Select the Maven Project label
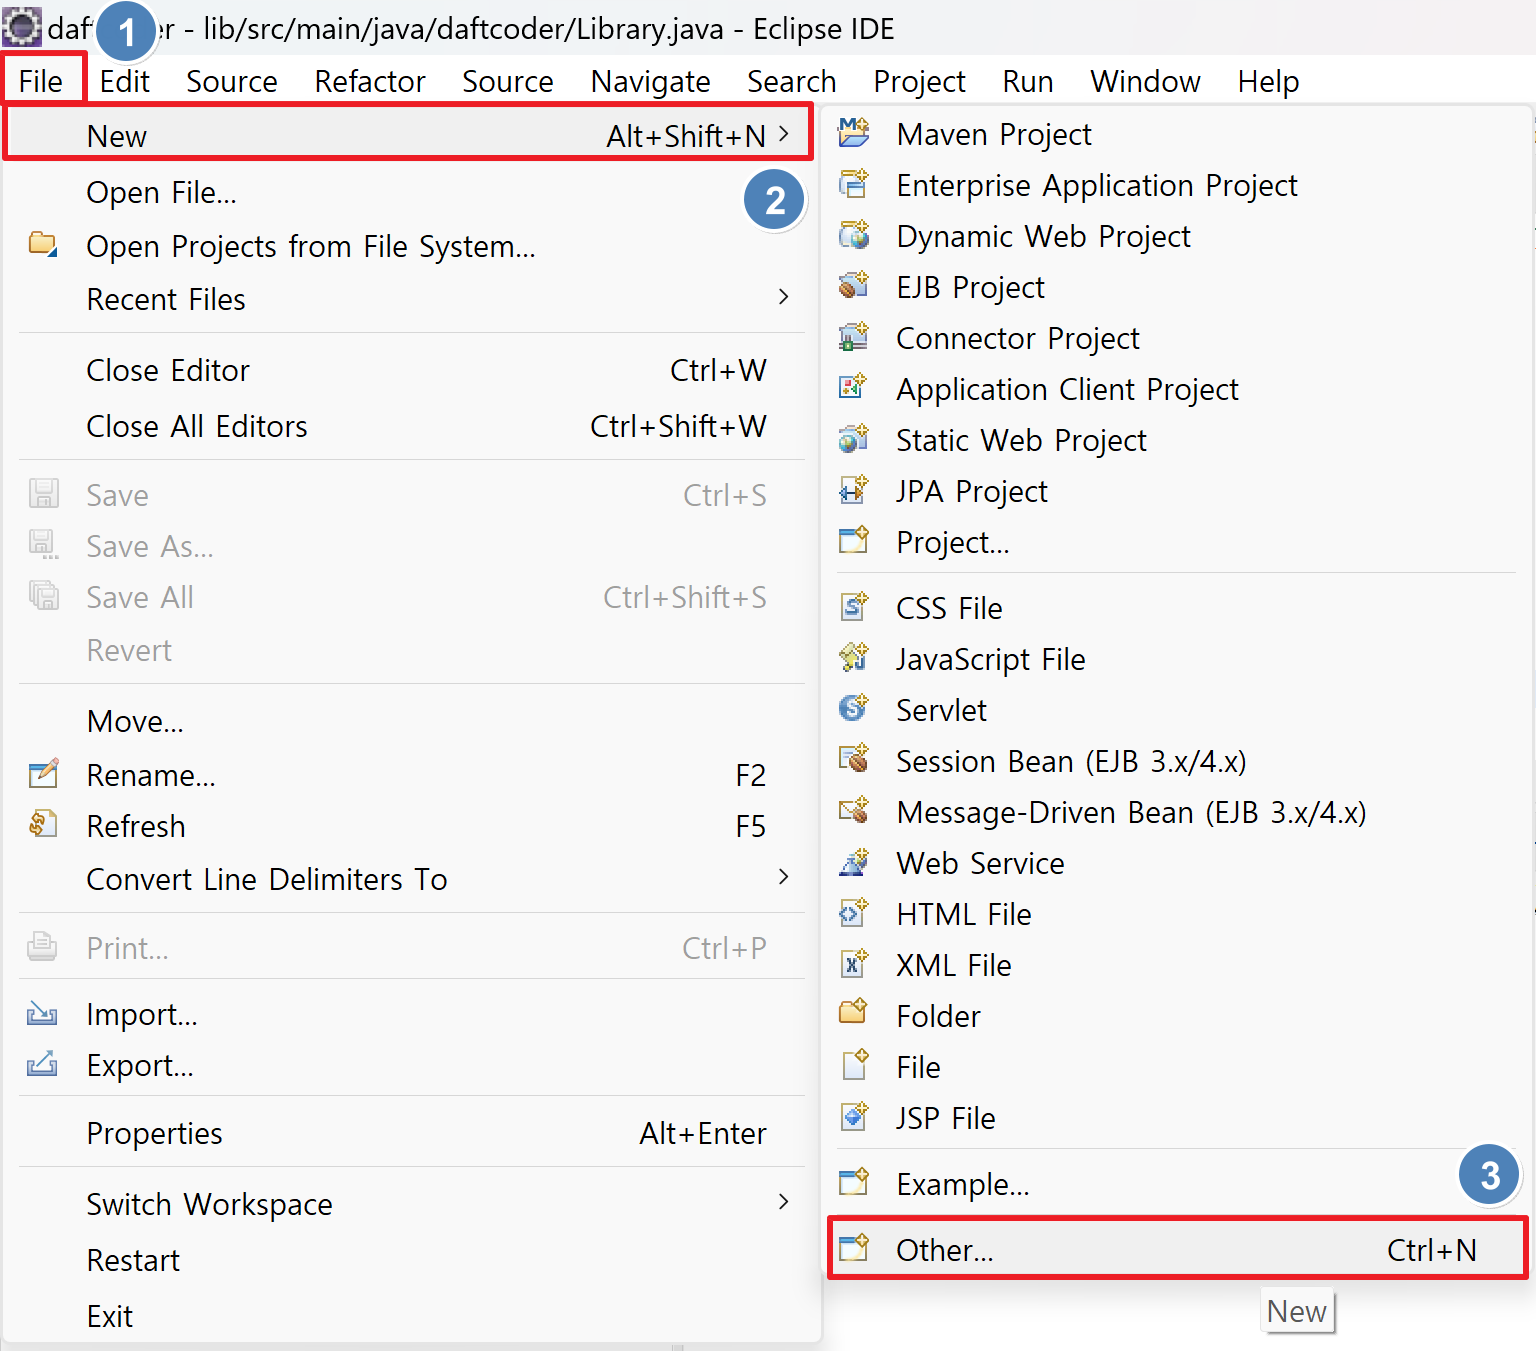 pyautogui.click(x=995, y=134)
